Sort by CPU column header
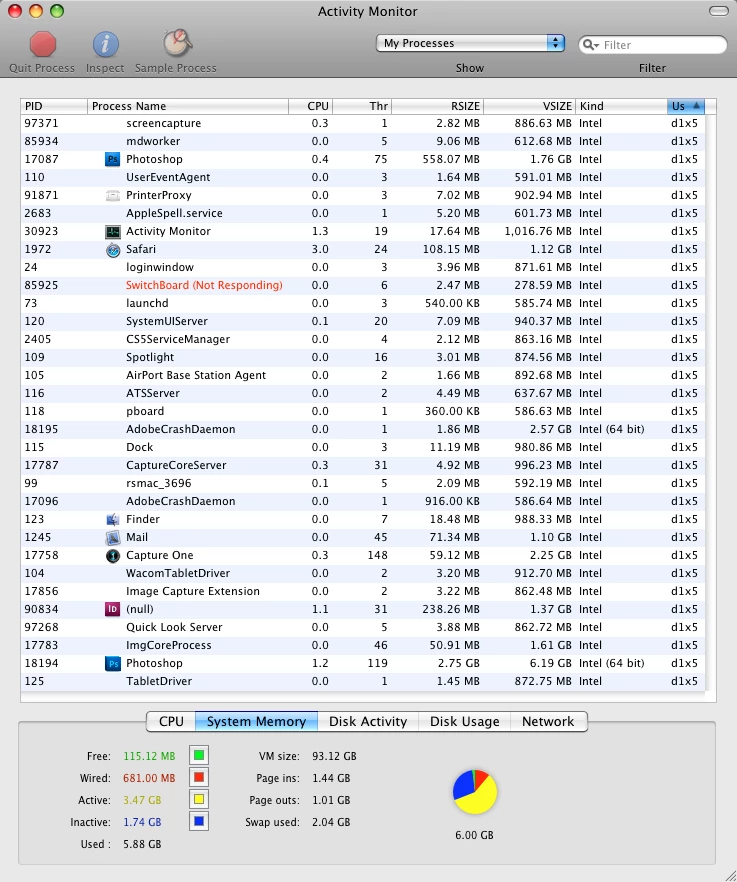The width and height of the screenshot is (737, 882). point(311,106)
